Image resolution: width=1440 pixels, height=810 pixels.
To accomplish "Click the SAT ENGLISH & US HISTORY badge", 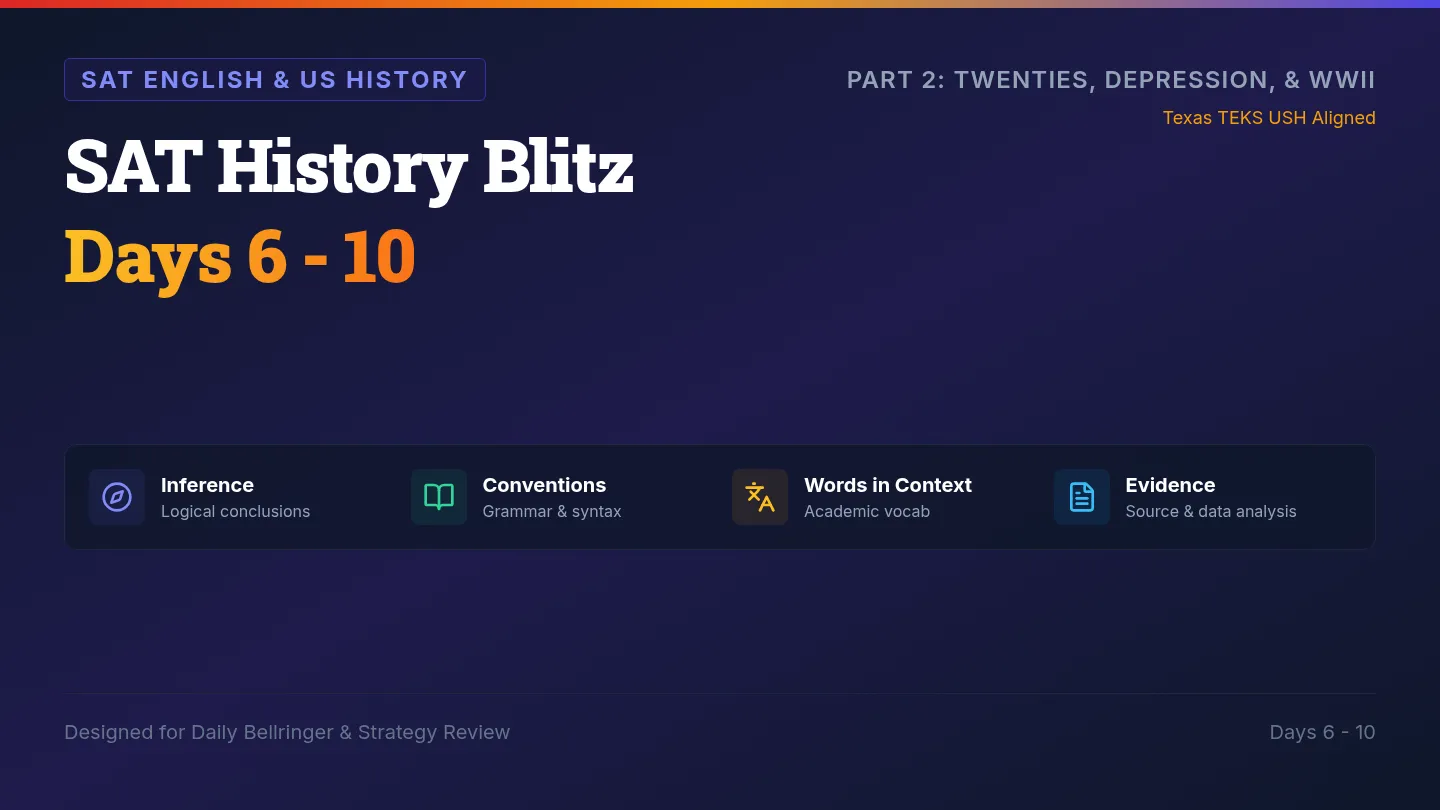I will (275, 80).
